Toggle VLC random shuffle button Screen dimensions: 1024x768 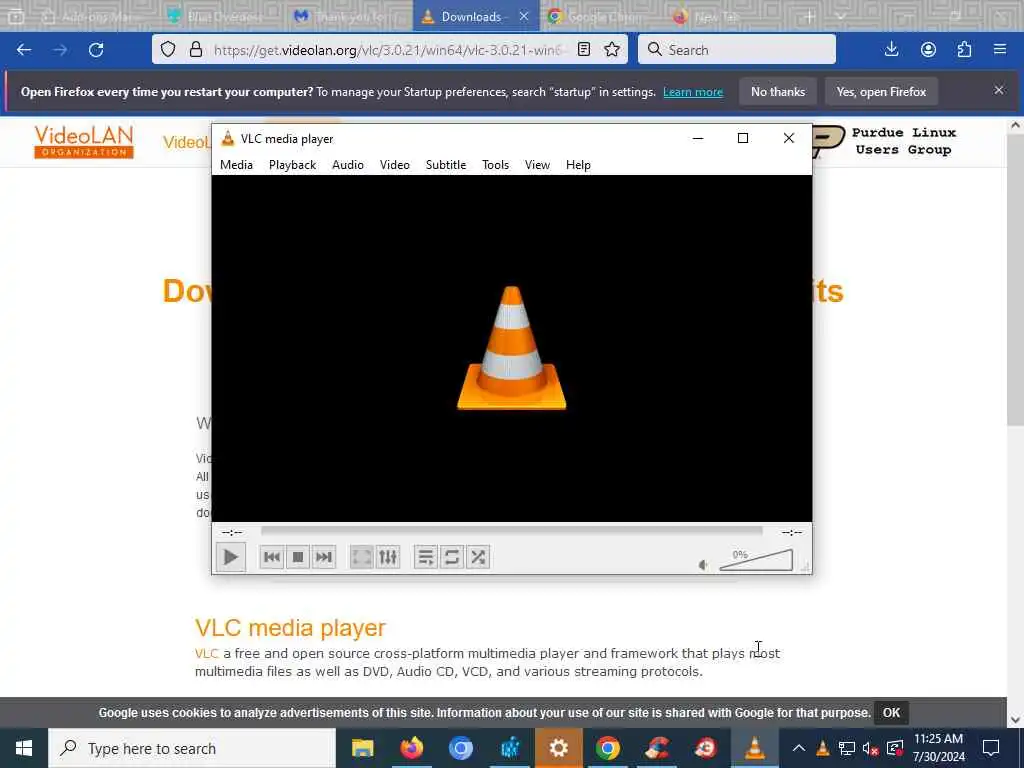pyautogui.click(x=478, y=557)
